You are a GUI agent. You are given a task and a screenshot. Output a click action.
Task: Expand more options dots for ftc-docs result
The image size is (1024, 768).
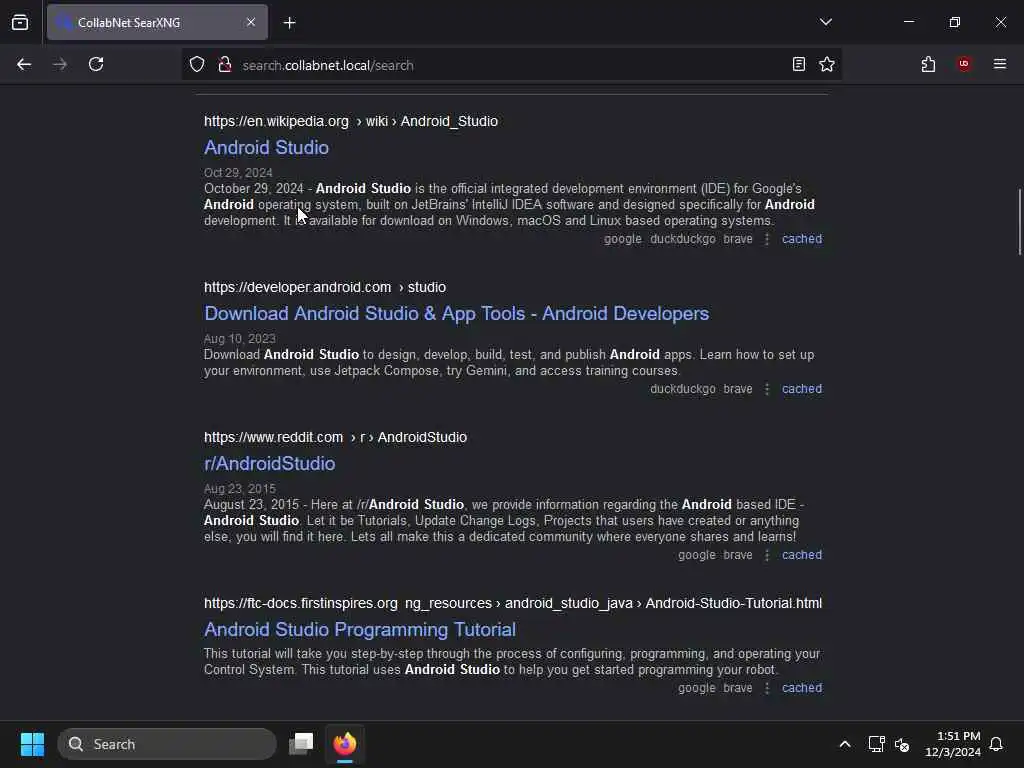[767, 688]
